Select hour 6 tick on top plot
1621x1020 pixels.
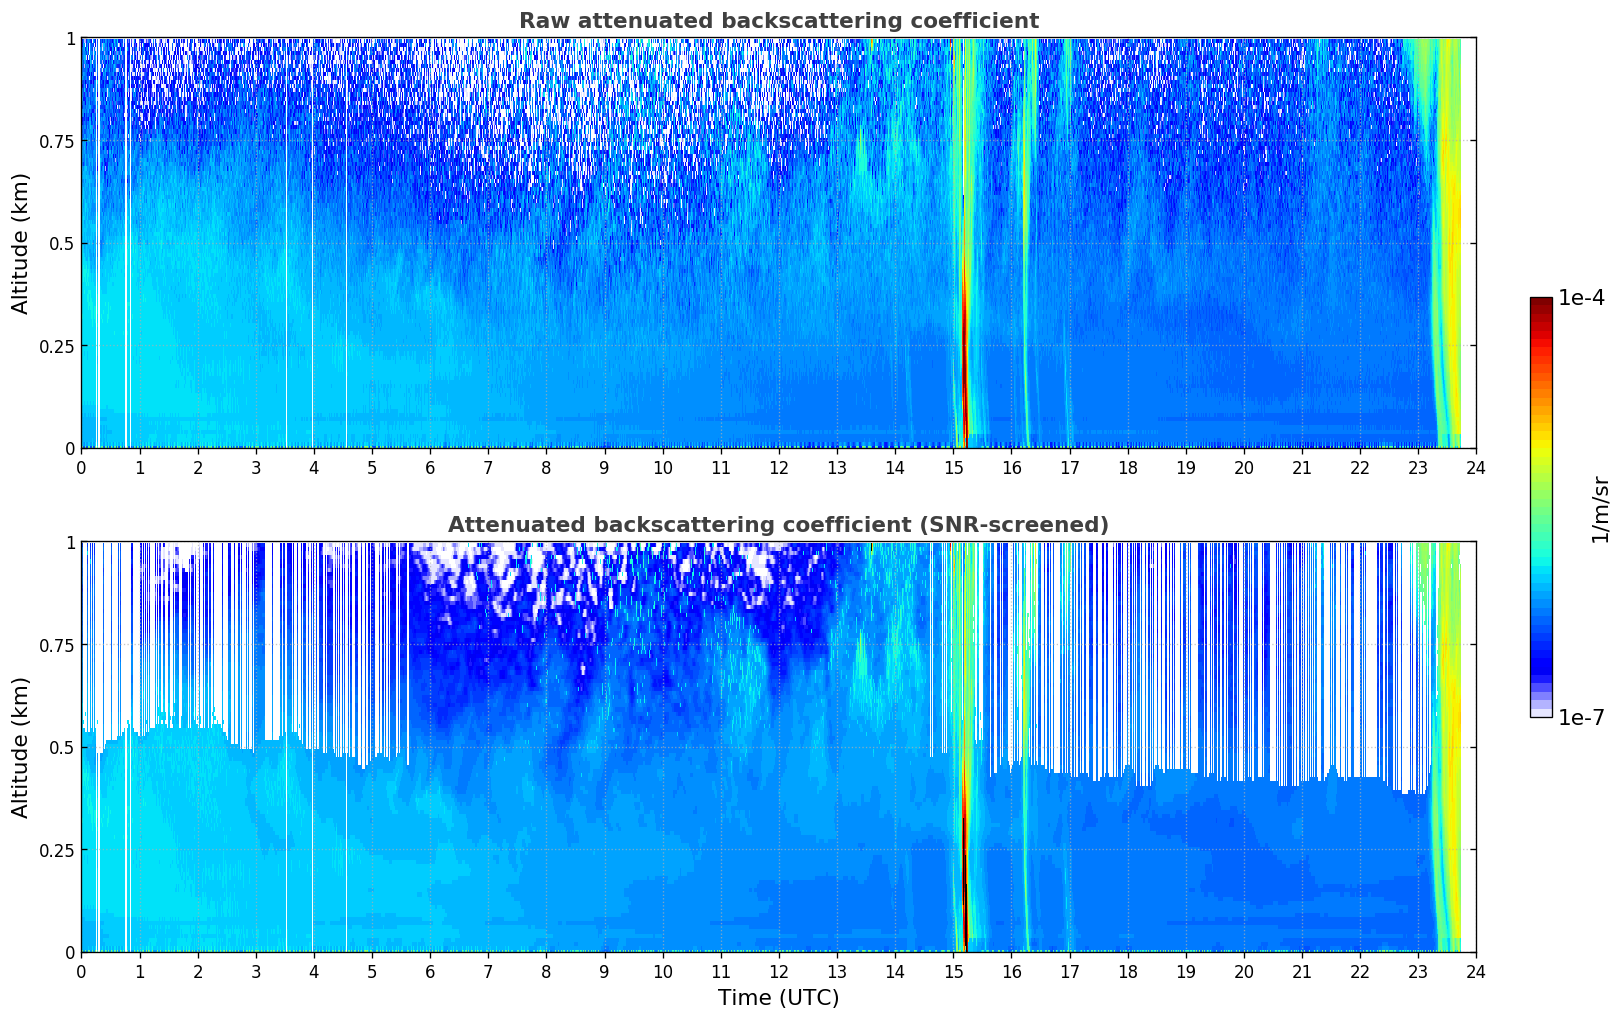(430, 467)
